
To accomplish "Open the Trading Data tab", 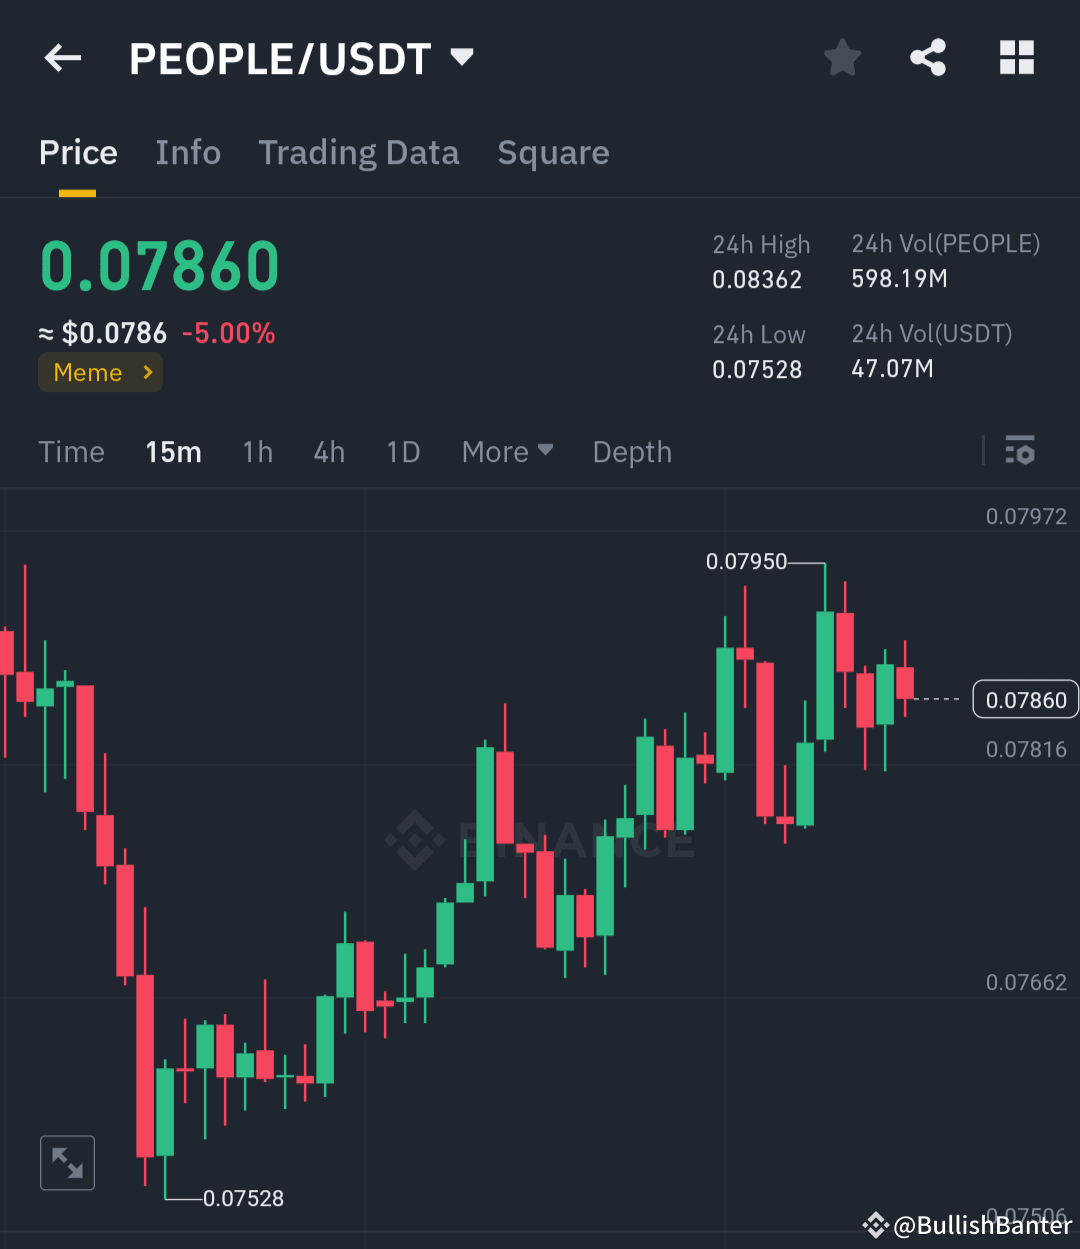I will tap(358, 152).
